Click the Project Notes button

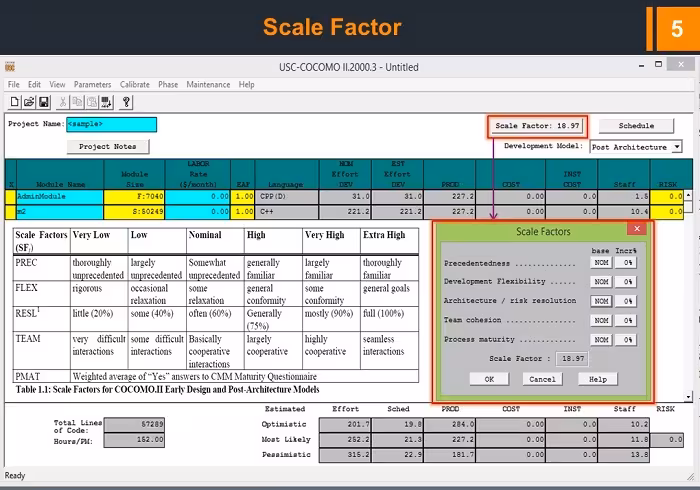pyautogui.click(x=108, y=147)
